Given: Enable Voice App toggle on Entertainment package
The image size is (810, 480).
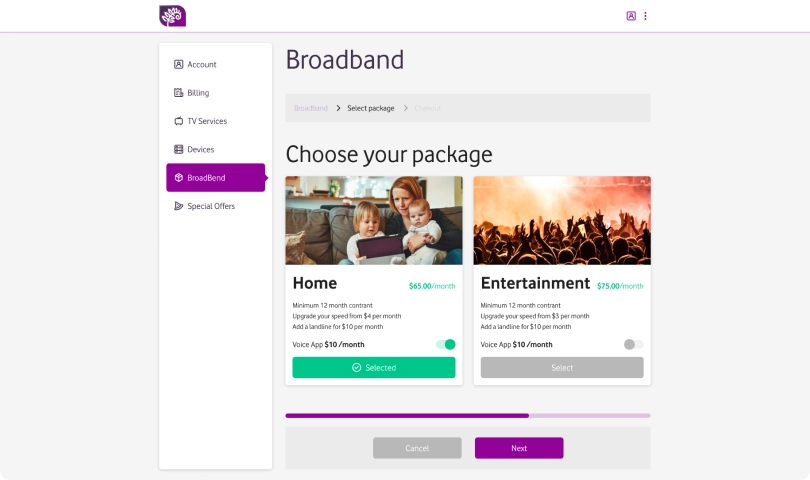Looking at the screenshot, I should pos(634,344).
